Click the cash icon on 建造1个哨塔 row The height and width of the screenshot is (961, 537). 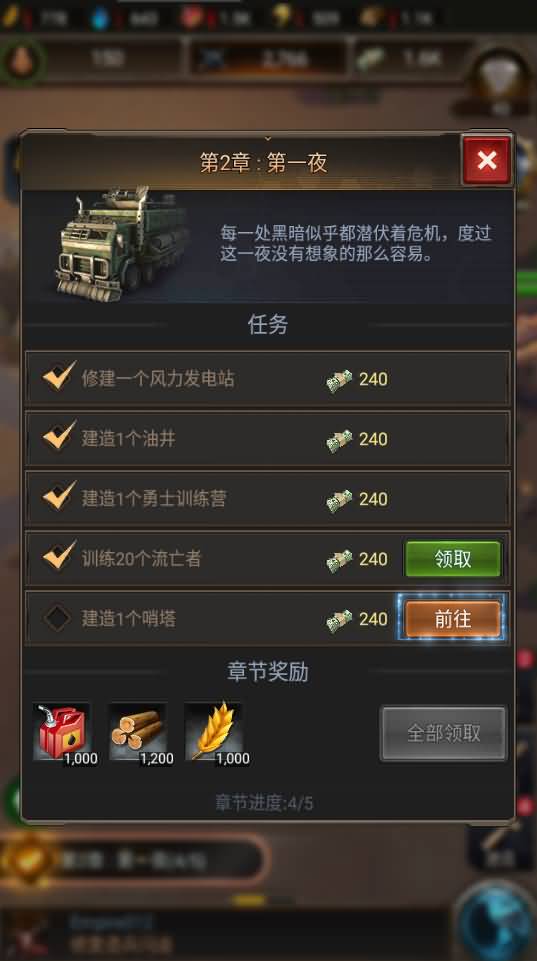pyautogui.click(x=339, y=619)
